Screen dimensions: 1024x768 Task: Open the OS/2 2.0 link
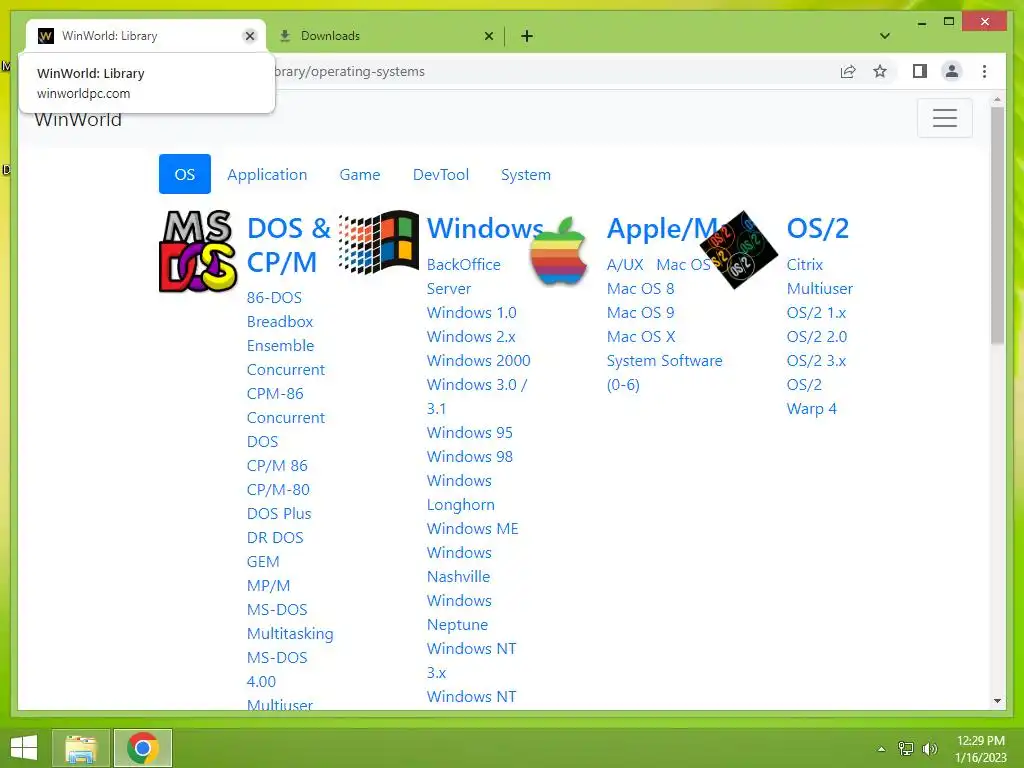817,337
